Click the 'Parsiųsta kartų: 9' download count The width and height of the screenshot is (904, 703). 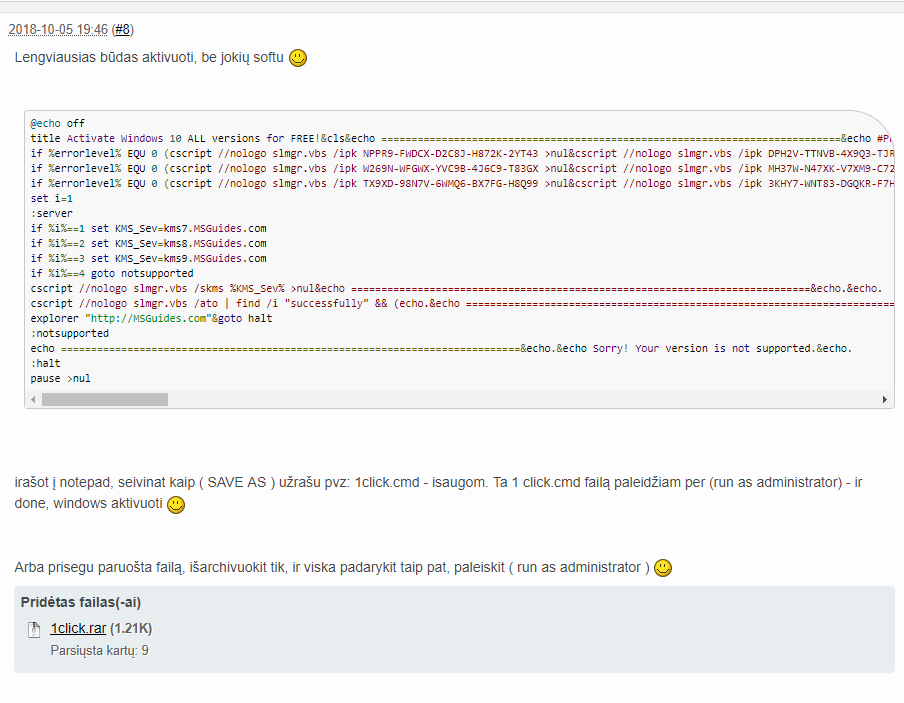pos(100,651)
